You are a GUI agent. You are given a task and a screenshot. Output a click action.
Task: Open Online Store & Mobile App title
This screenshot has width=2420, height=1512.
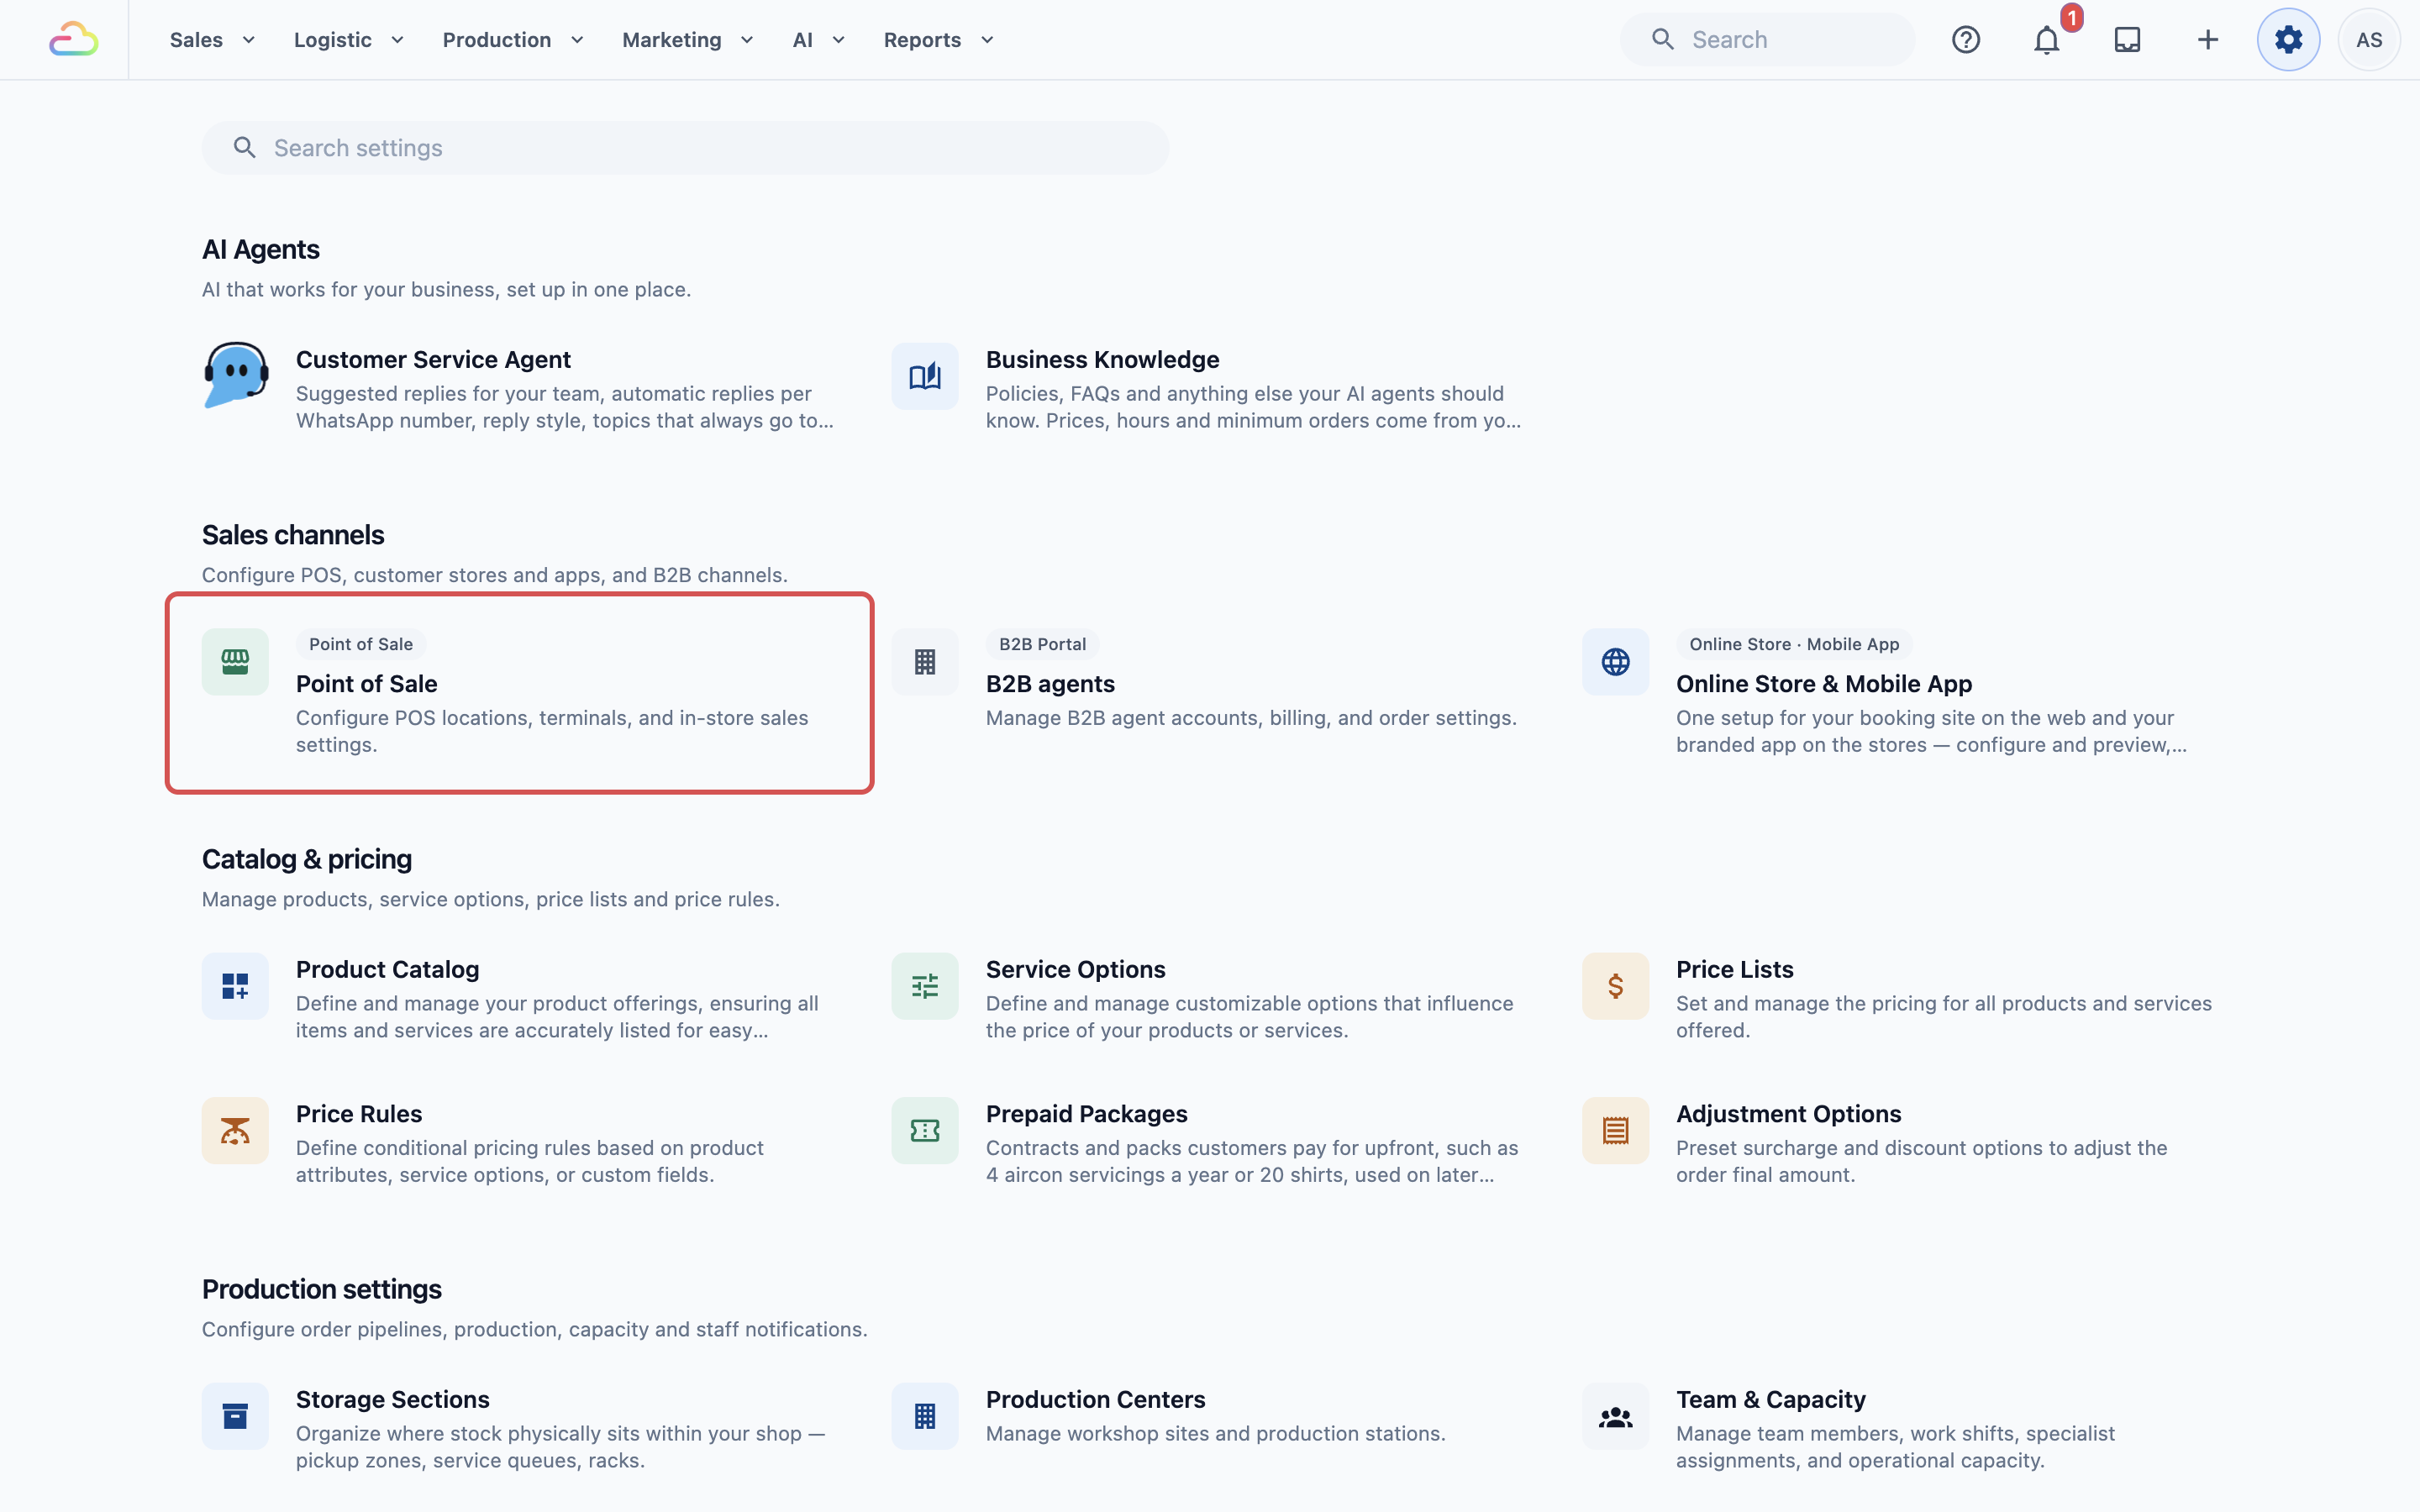(1824, 684)
